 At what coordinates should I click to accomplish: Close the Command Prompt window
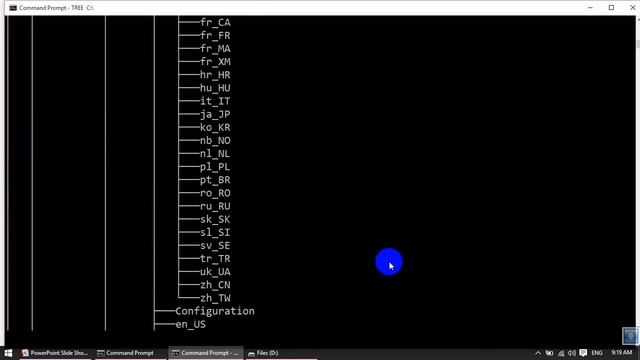tap(632, 8)
